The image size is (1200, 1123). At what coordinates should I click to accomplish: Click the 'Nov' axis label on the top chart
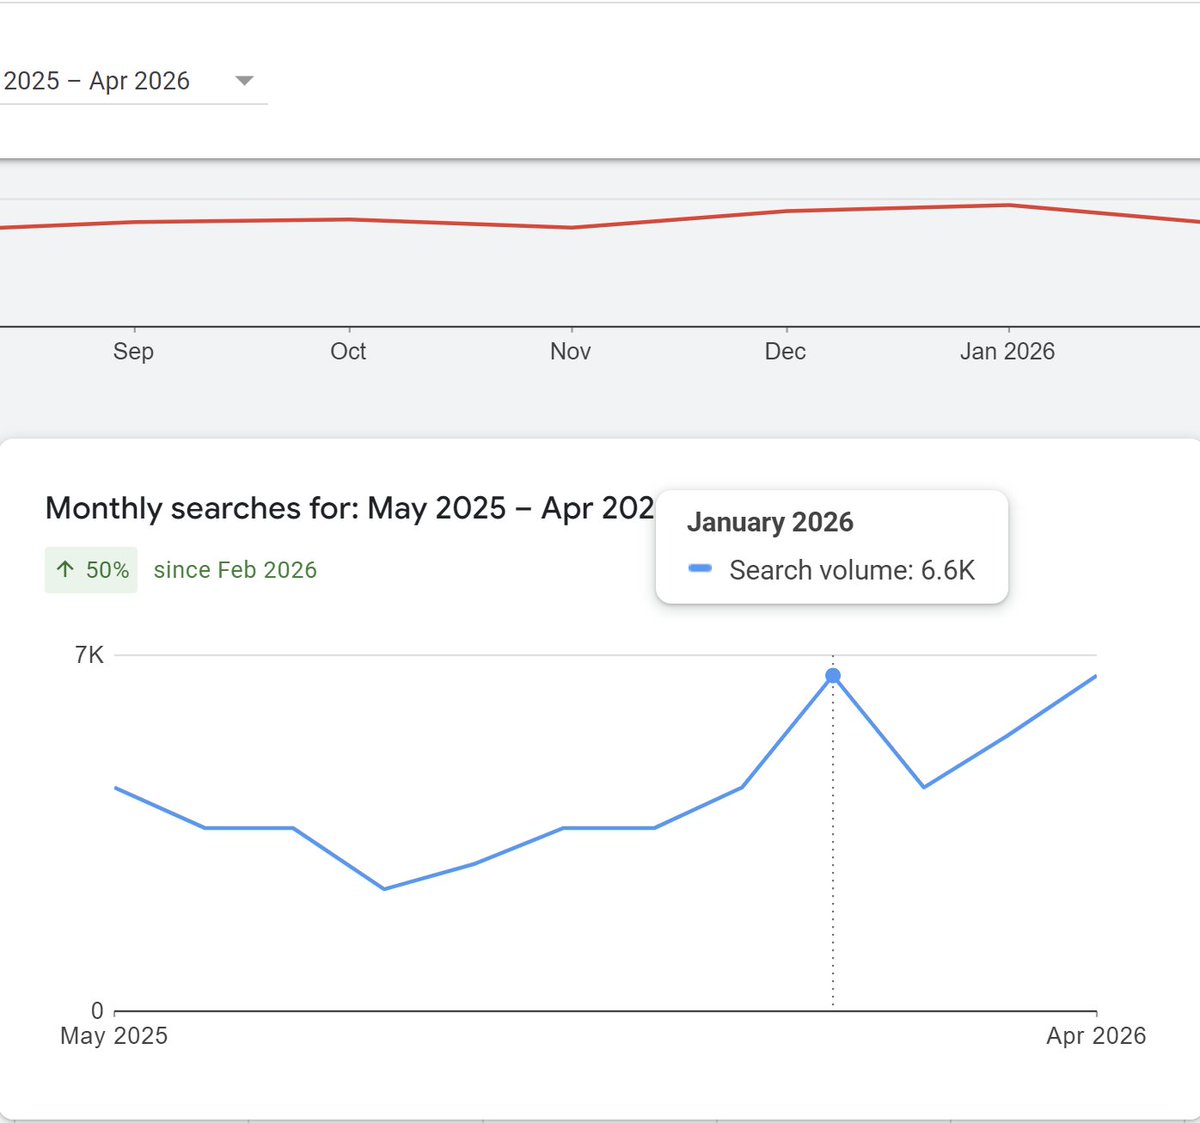point(570,351)
